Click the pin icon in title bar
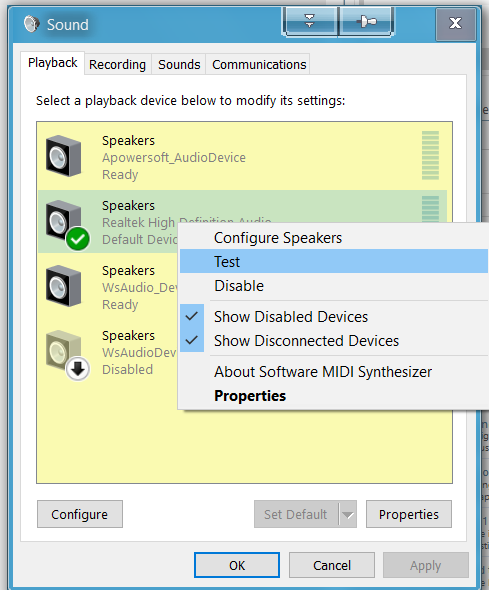 (x=366, y=21)
